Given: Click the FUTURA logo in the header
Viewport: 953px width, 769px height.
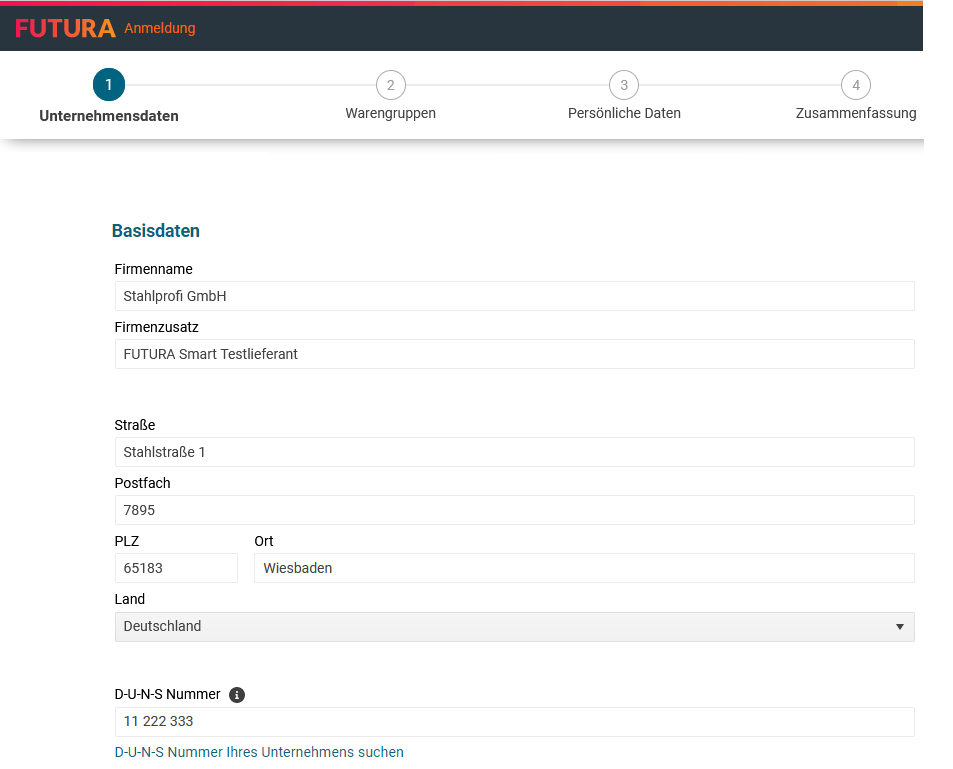Looking at the screenshot, I should pos(65,28).
